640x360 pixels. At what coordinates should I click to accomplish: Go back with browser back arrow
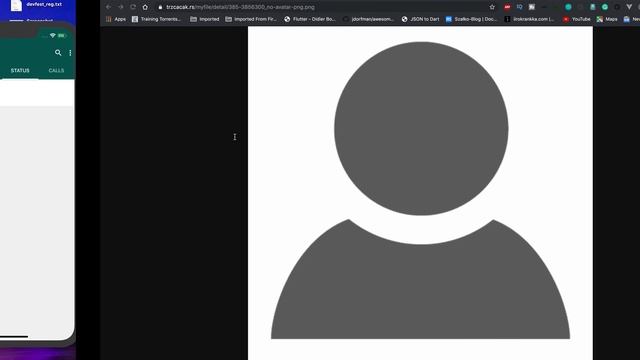(108, 7)
